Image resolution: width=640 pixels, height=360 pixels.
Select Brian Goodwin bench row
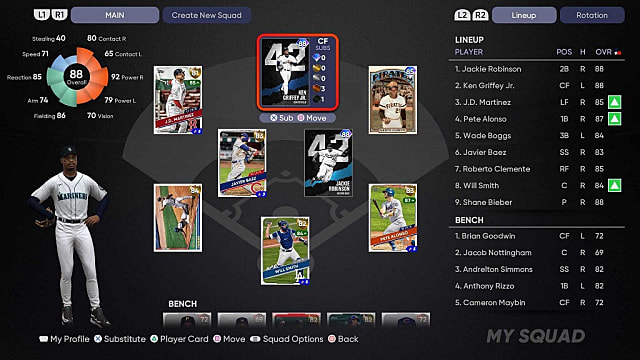[x=537, y=236]
